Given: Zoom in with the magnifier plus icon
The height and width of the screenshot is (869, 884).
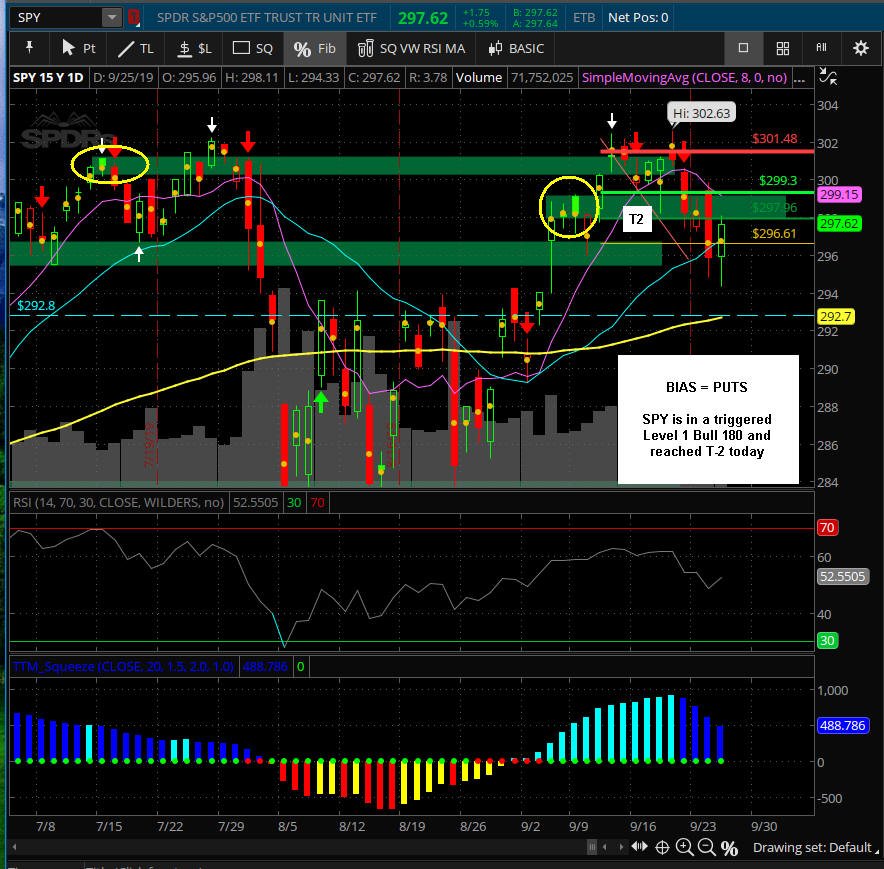Looking at the screenshot, I should pos(684,847).
